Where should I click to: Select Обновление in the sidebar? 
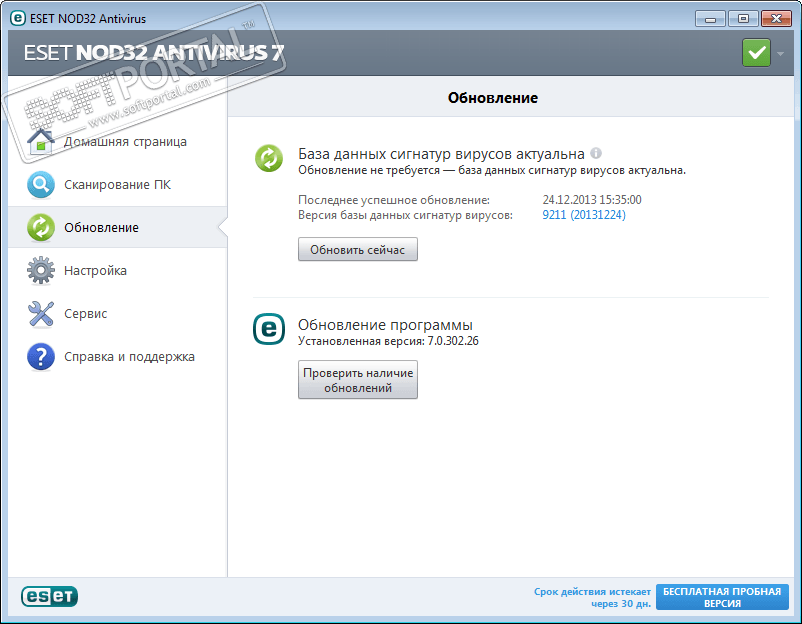[118, 228]
